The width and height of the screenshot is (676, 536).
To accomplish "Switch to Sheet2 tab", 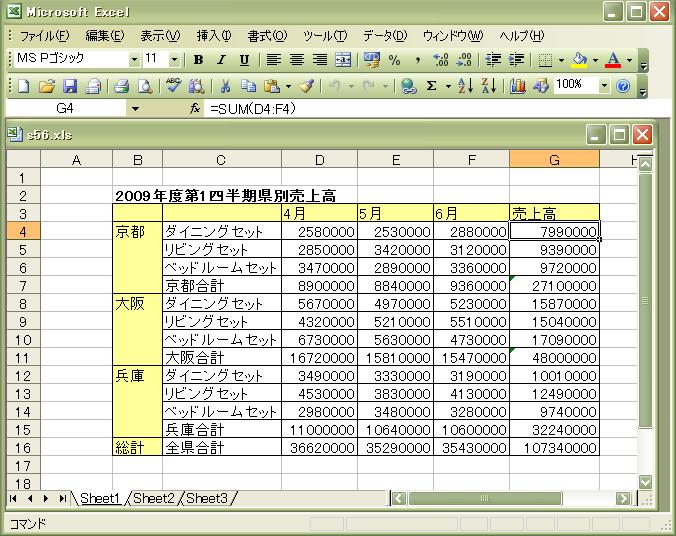I will [x=154, y=498].
